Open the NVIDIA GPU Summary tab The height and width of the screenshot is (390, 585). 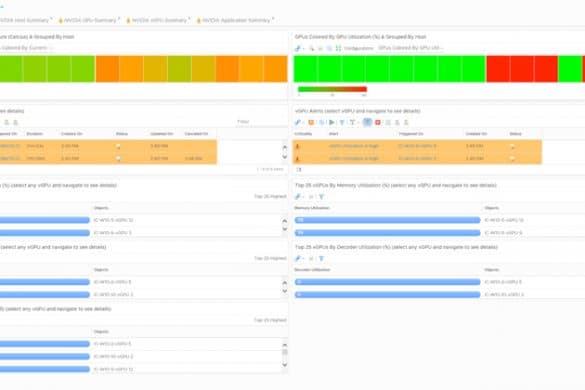(x=90, y=20)
